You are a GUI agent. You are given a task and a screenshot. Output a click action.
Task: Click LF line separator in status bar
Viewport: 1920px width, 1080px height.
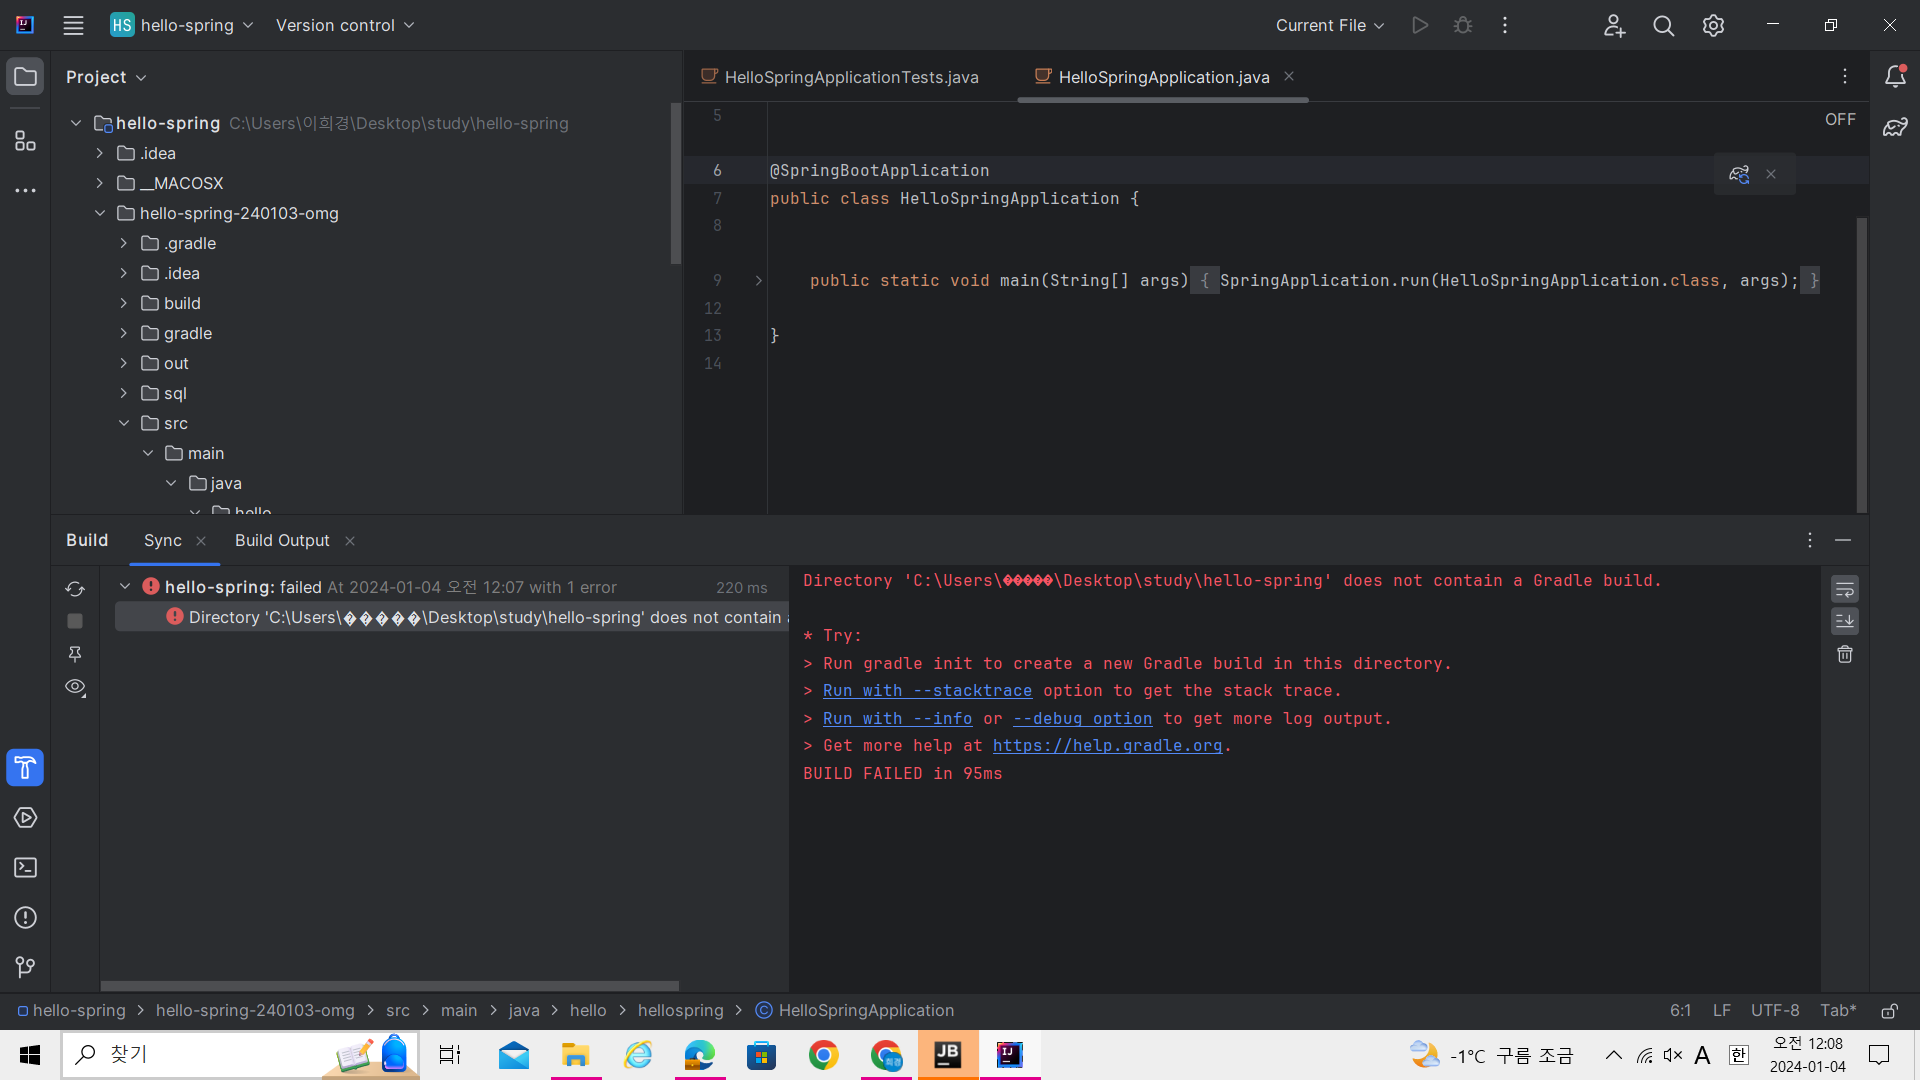coord(1722,1011)
